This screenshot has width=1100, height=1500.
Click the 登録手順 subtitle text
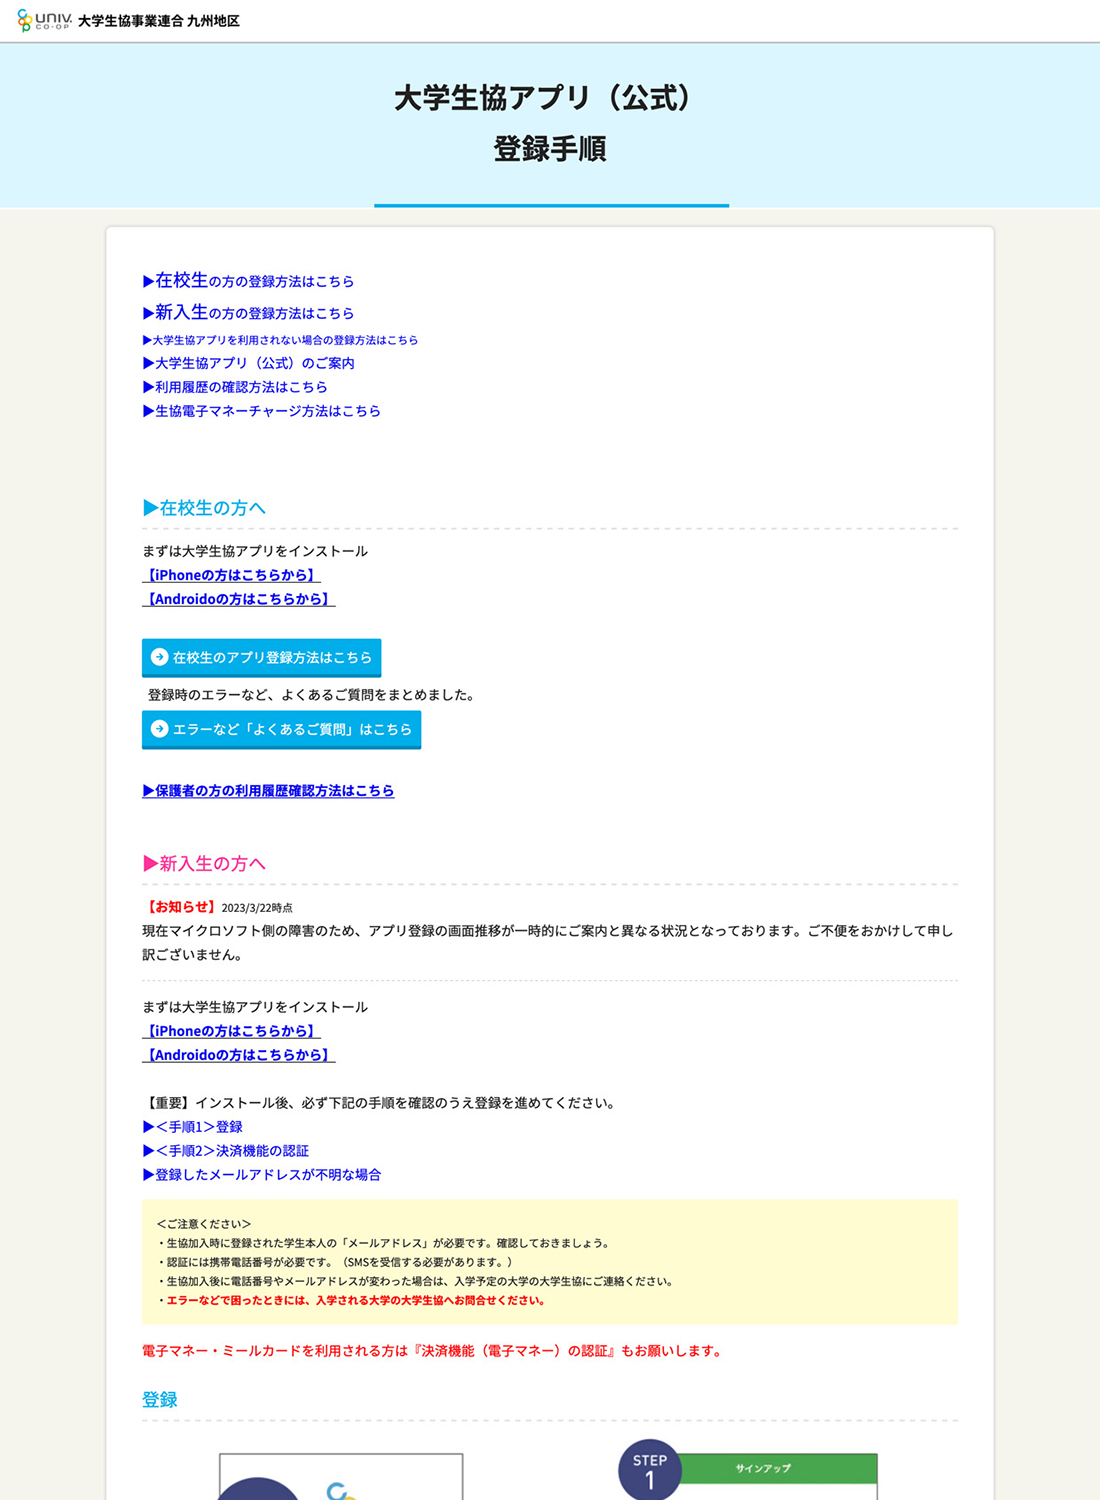pos(550,149)
